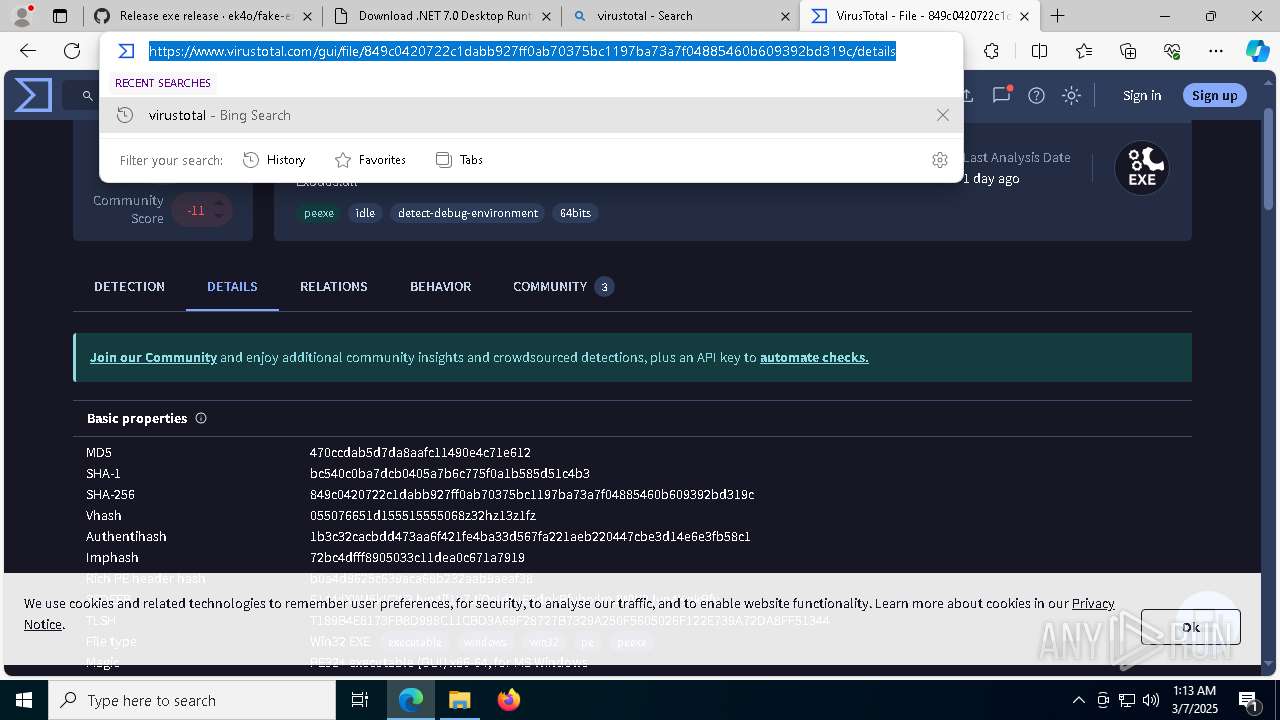Launch the Copilot sidebar
1280x720 pixels.
(x=1257, y=51)
